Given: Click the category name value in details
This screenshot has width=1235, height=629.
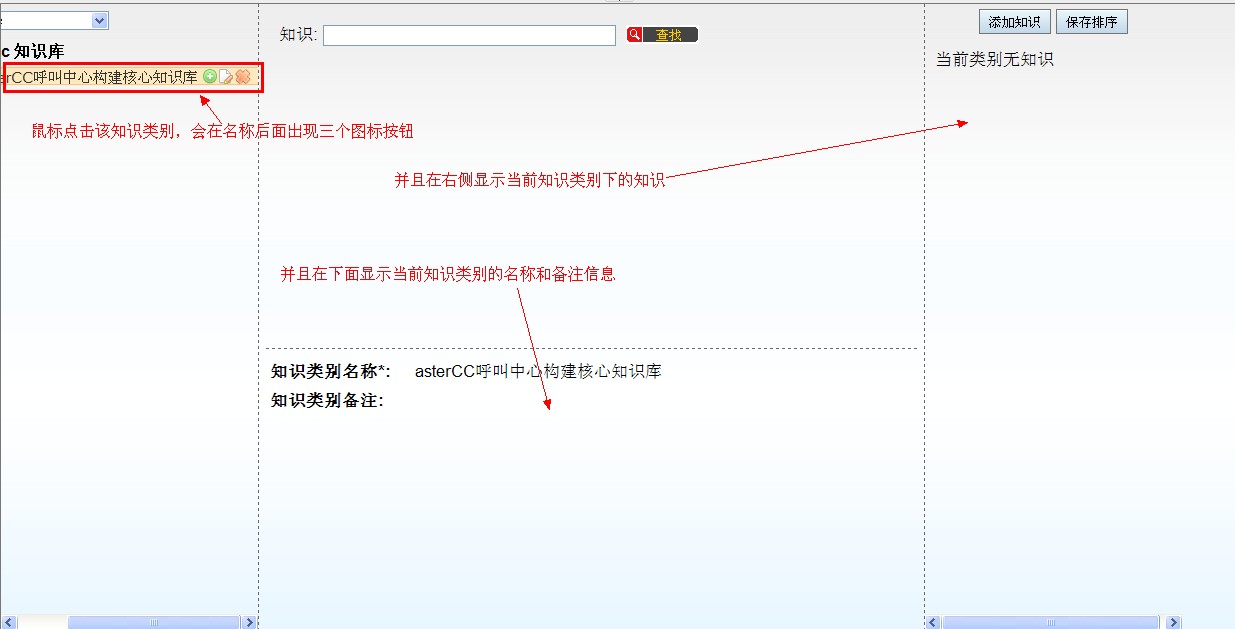Looking at the screenshot, I should 538,371.
